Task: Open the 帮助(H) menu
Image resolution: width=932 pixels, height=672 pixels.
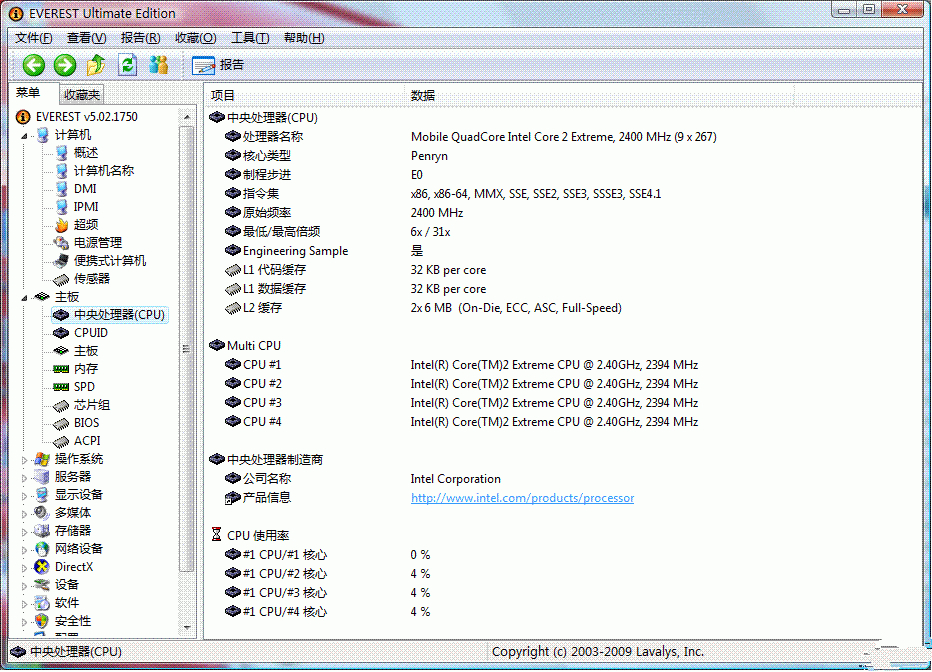Action: pyautogui.click(x=304, y=38)
